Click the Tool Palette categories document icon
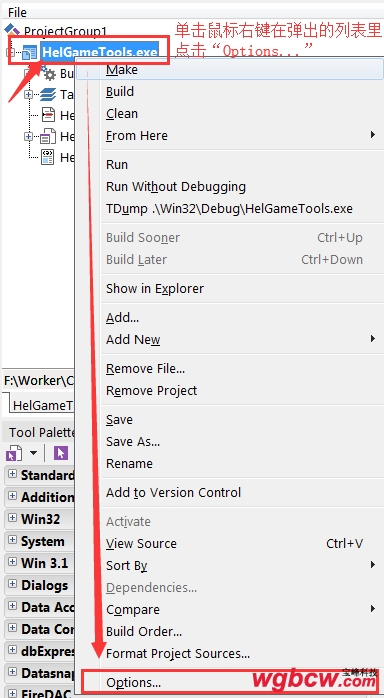The width and height of the screenshot is (384, 698). pos(14,454)
